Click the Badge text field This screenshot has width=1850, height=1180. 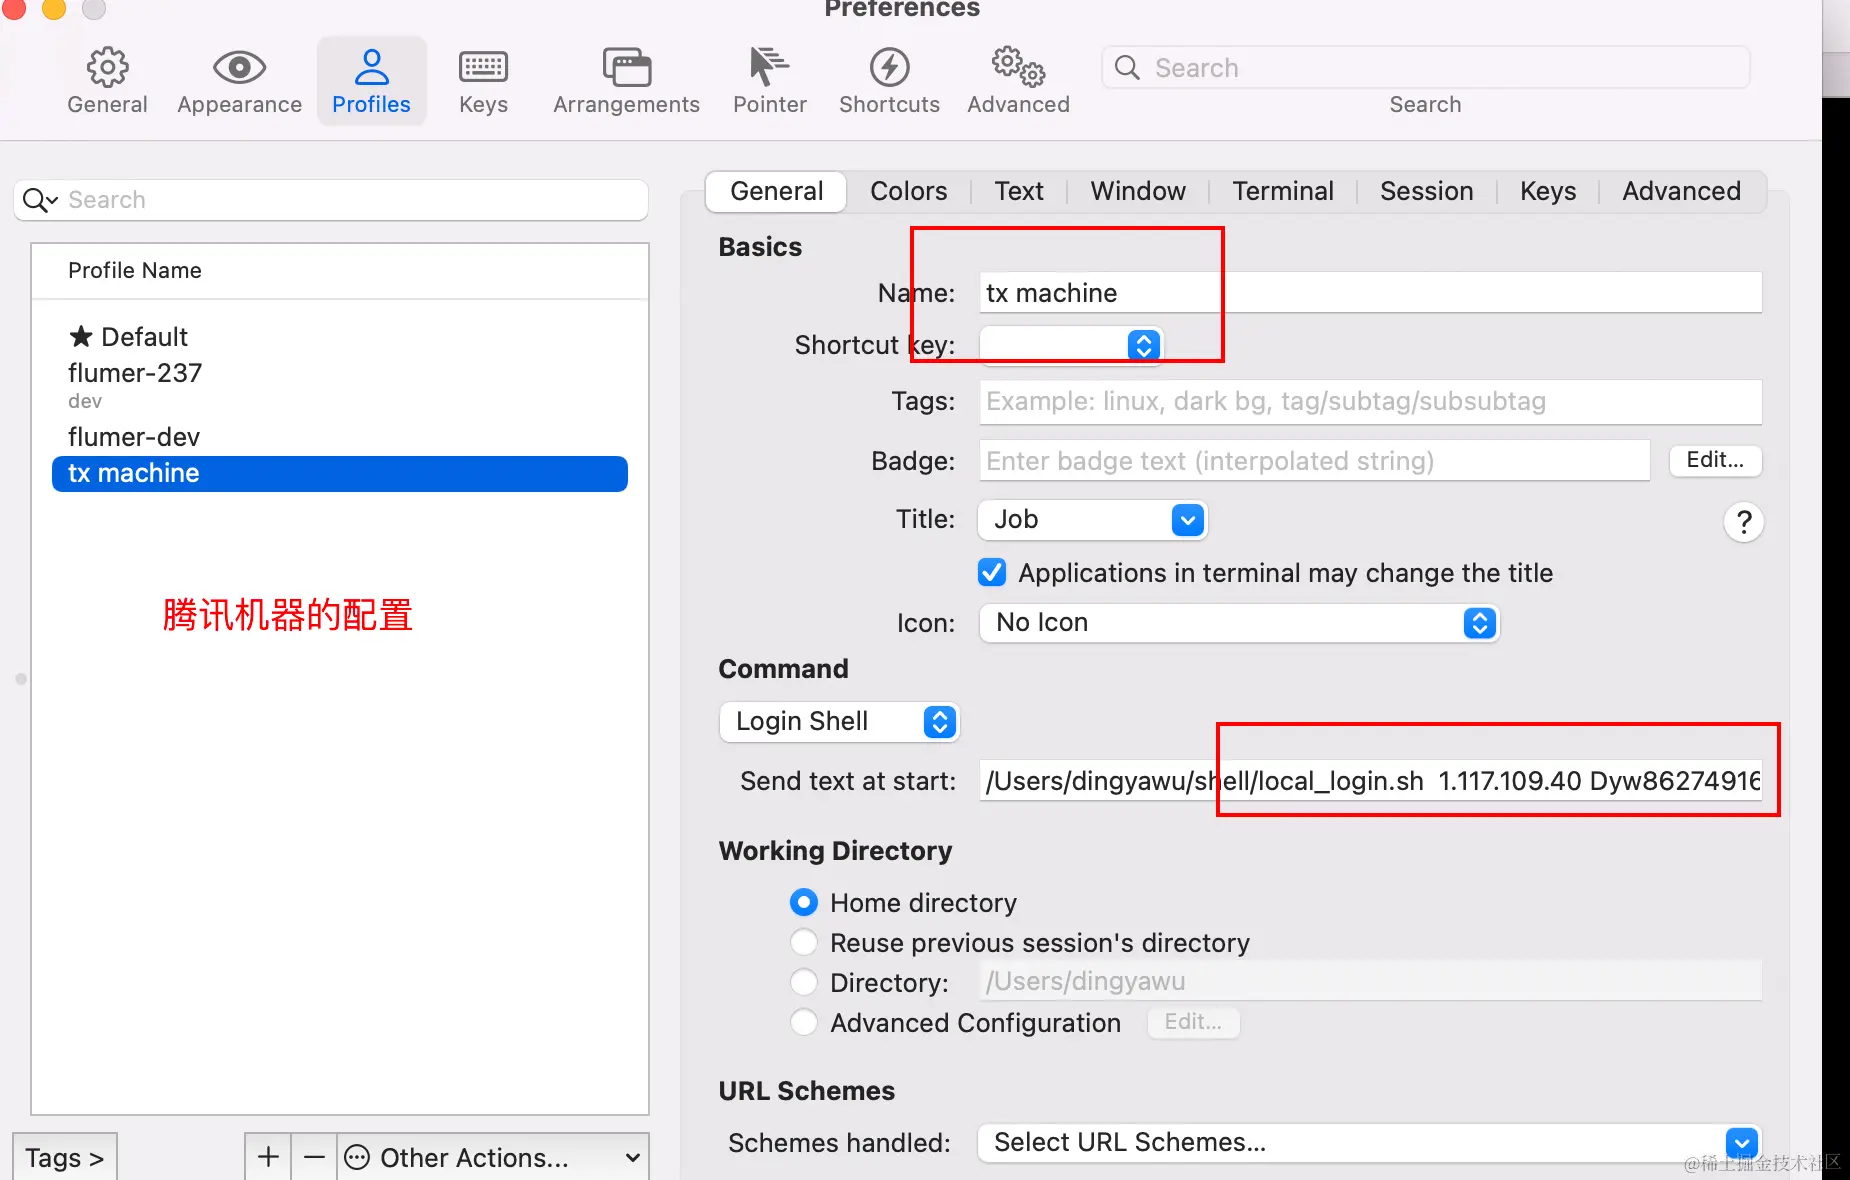coord(1315,461)
